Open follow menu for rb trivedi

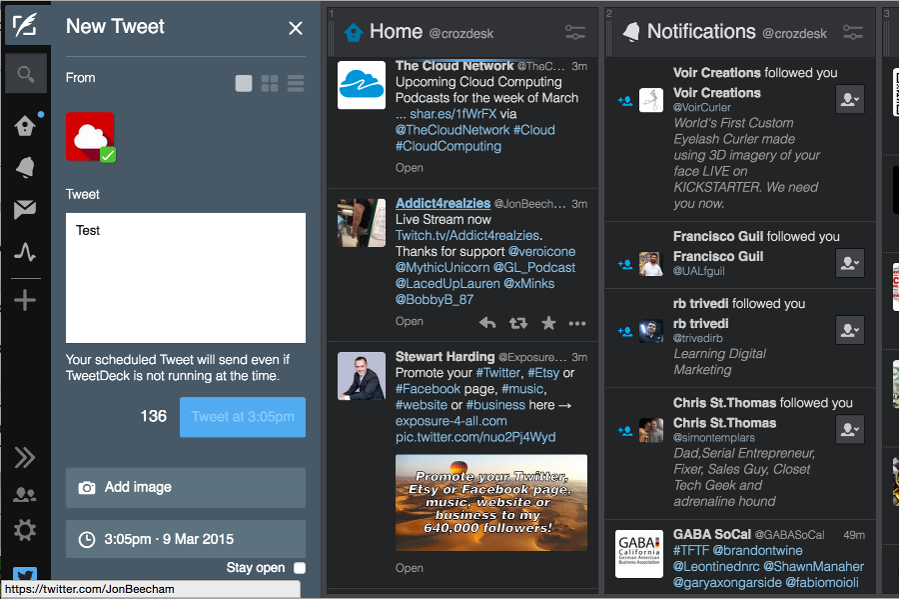tap(850, 330)
